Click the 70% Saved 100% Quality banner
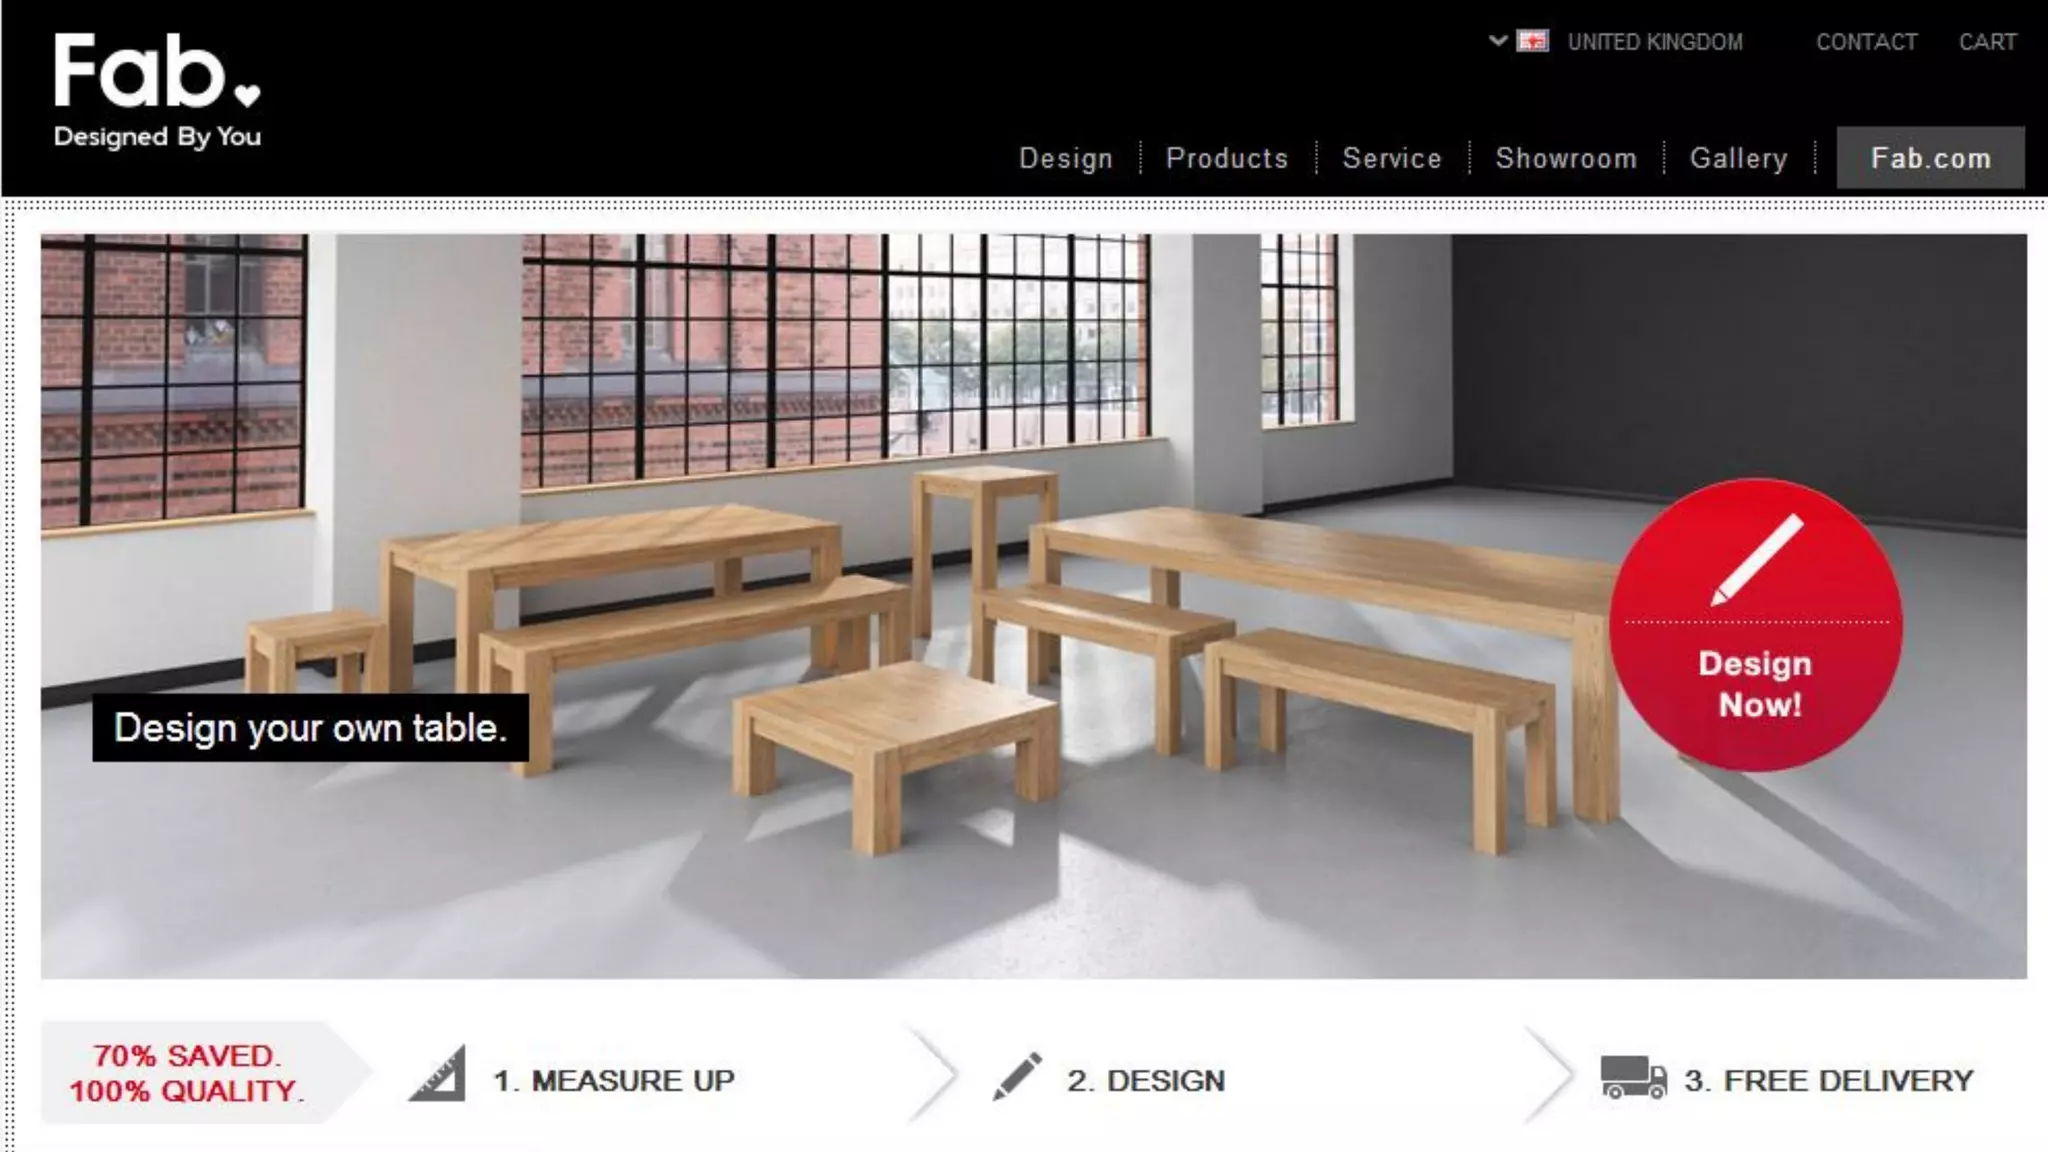 (186, 1073)
